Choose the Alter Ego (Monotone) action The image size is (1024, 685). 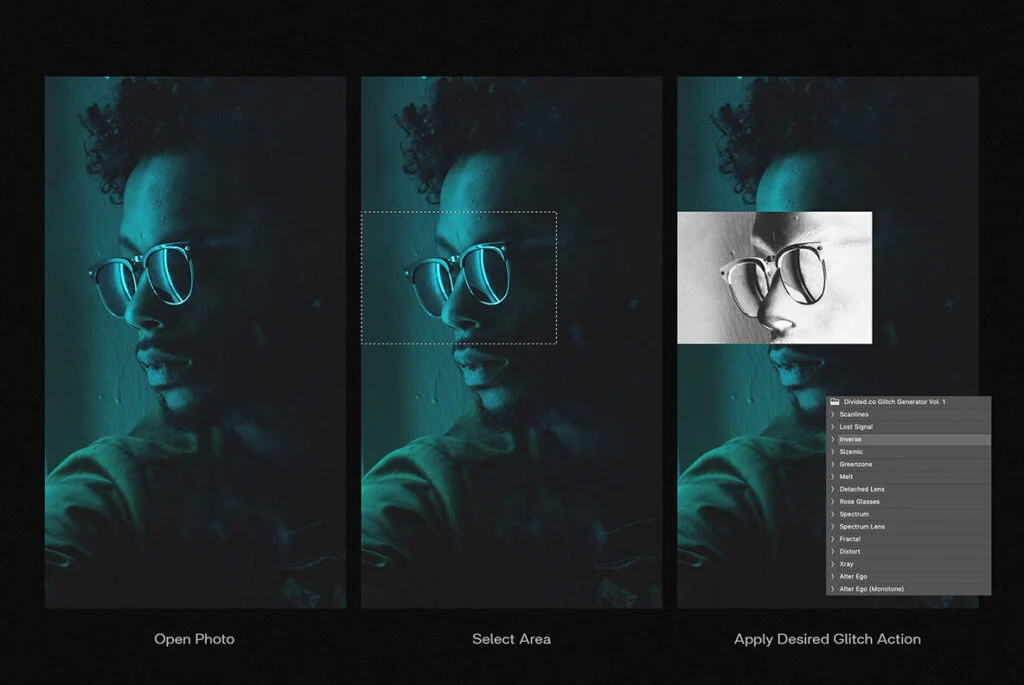point(871,589)
